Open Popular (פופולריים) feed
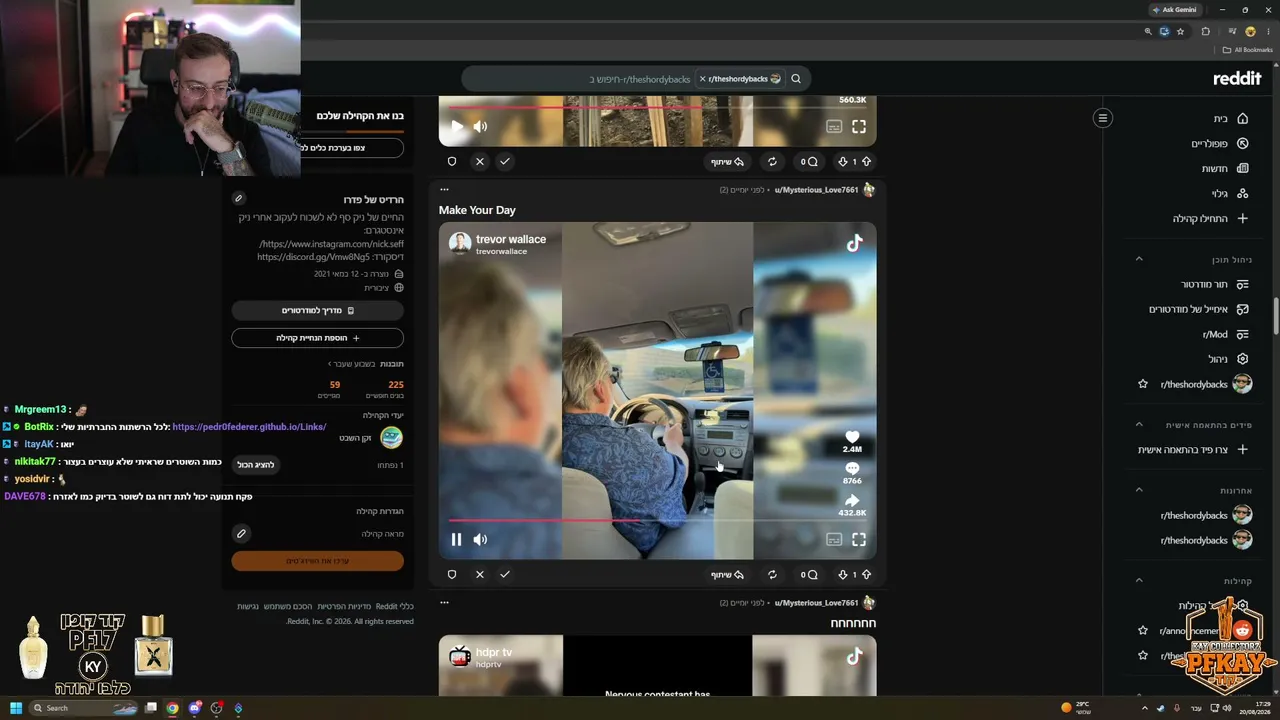The width and height of the screenshot is (1280, 720). click(x=1219, y=143)
